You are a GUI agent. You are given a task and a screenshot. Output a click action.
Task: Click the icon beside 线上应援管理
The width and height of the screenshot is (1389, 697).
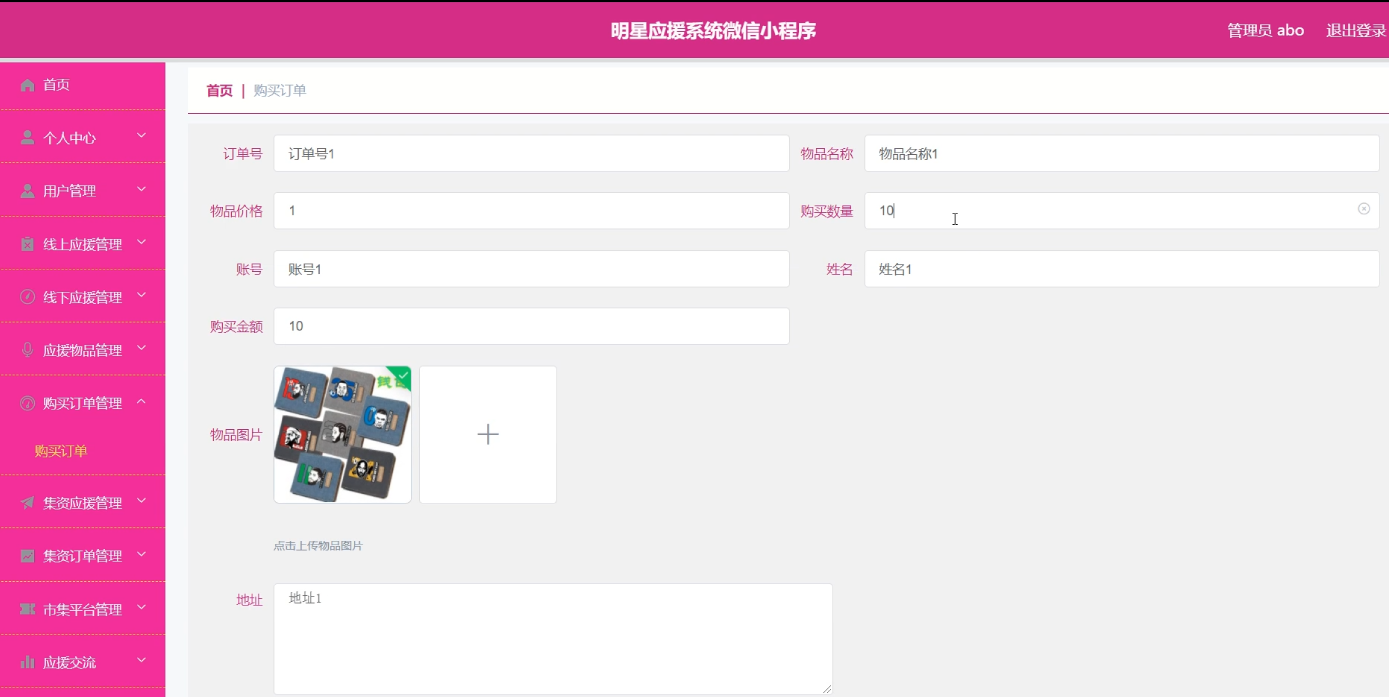(27, 244)
